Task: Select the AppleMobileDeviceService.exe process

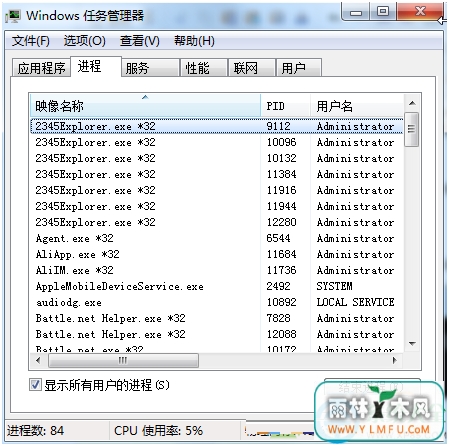Action: tap(217, 286)
